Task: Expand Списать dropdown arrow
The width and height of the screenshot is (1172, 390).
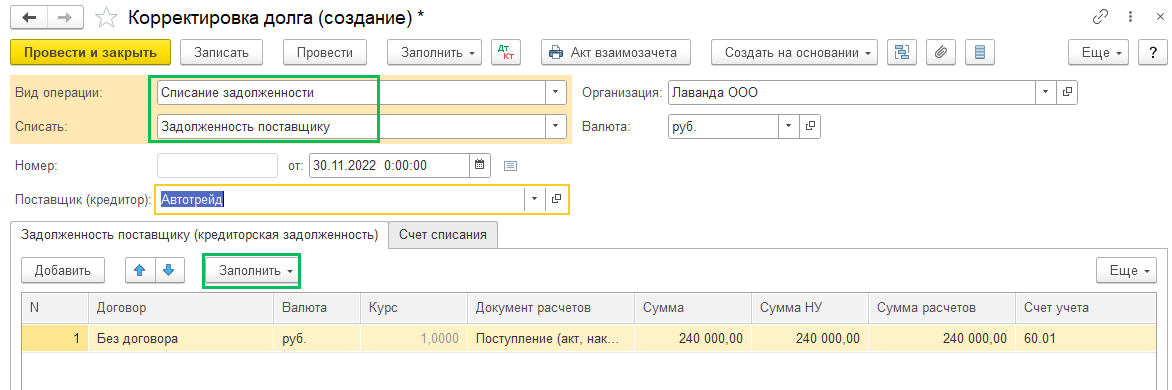Action: point(555,126)
